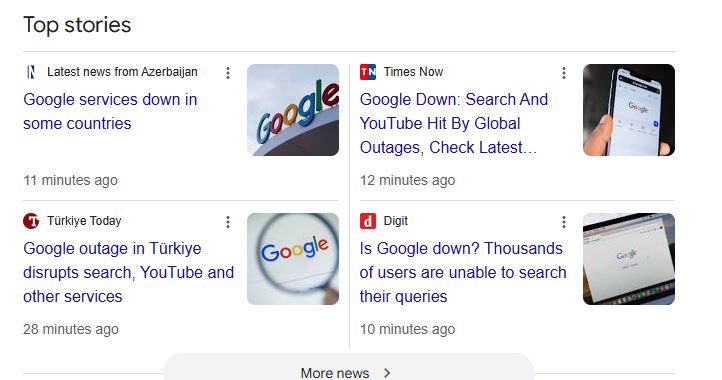722x380 pixels.
Task: Click the 'Türkiye Today' source name
Action: (84, 221)
